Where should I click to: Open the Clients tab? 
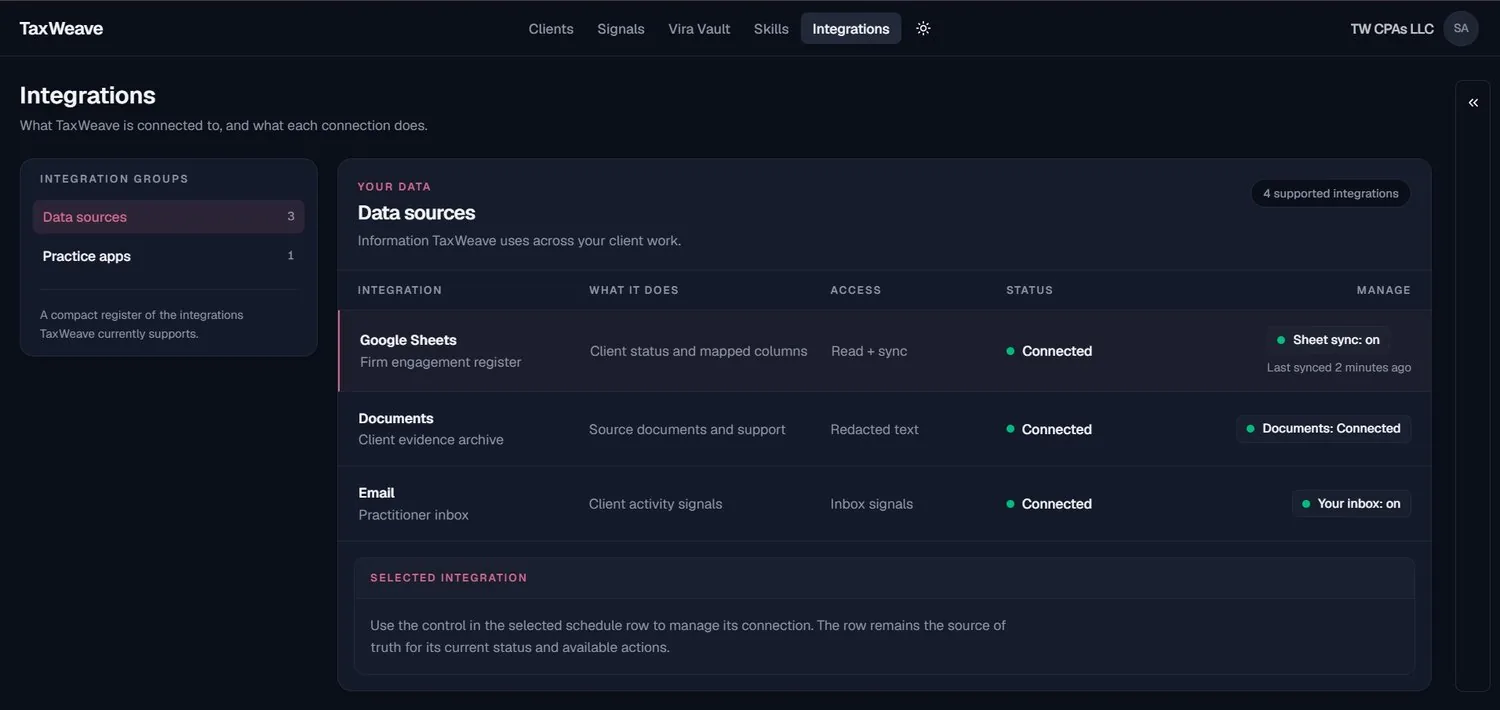(551, 29)
